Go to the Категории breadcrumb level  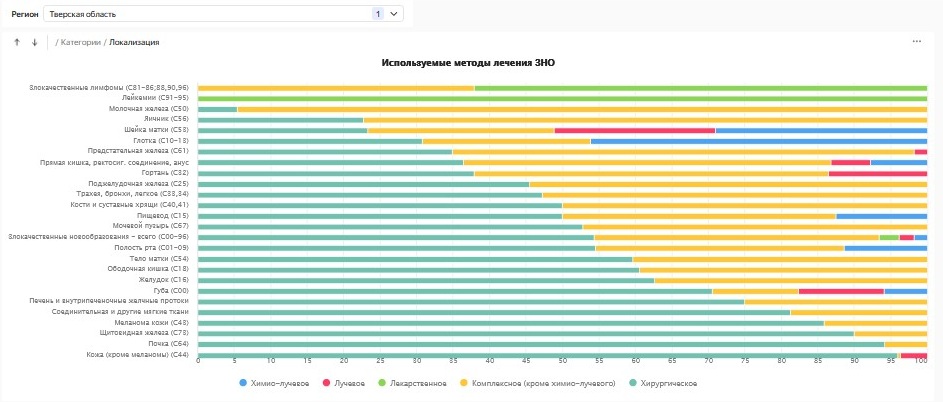click(81, 42)
